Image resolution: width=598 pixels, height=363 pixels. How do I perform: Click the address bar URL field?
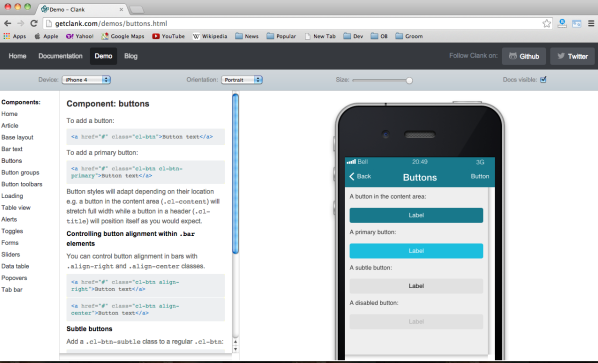[292, 24]
